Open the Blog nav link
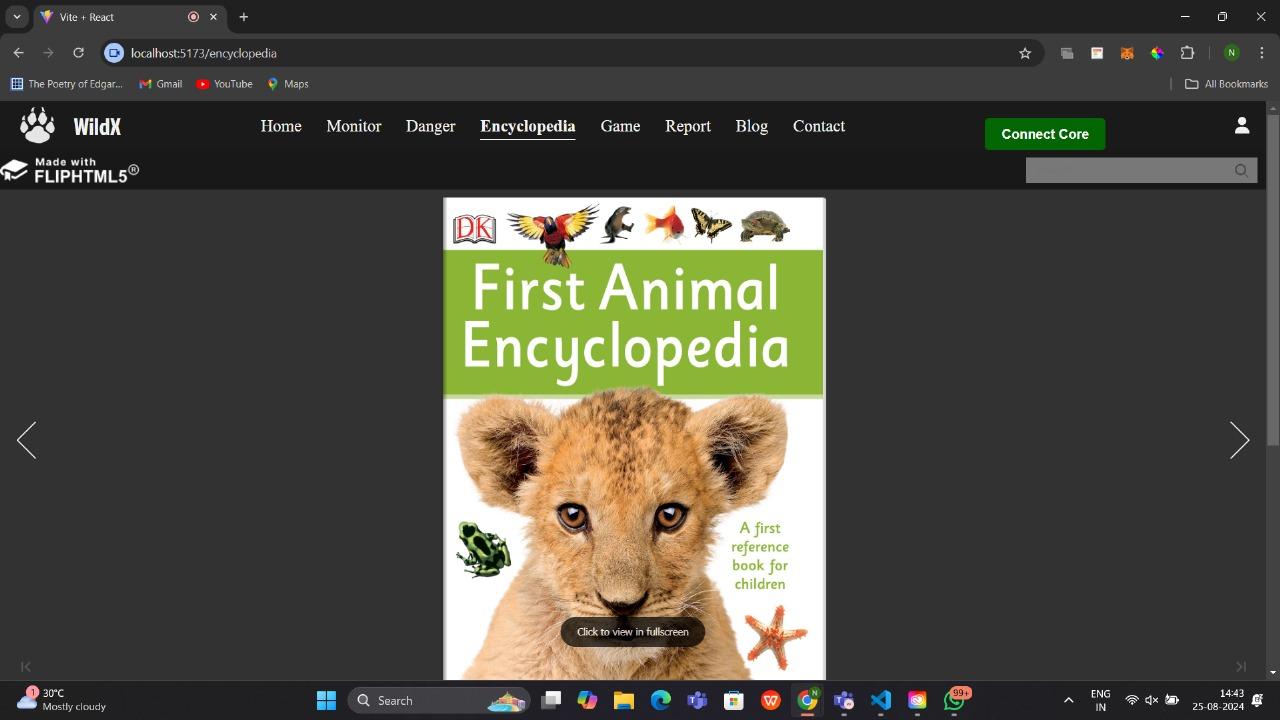The image size is (1280, 720). coord(752,126)
